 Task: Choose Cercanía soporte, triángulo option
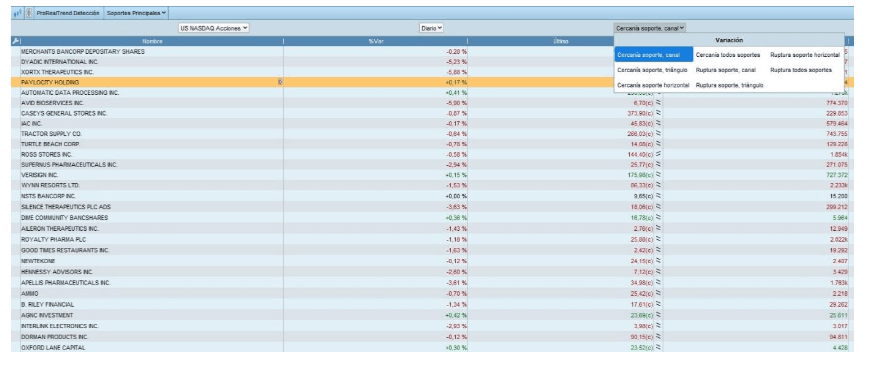click(652, 70)
